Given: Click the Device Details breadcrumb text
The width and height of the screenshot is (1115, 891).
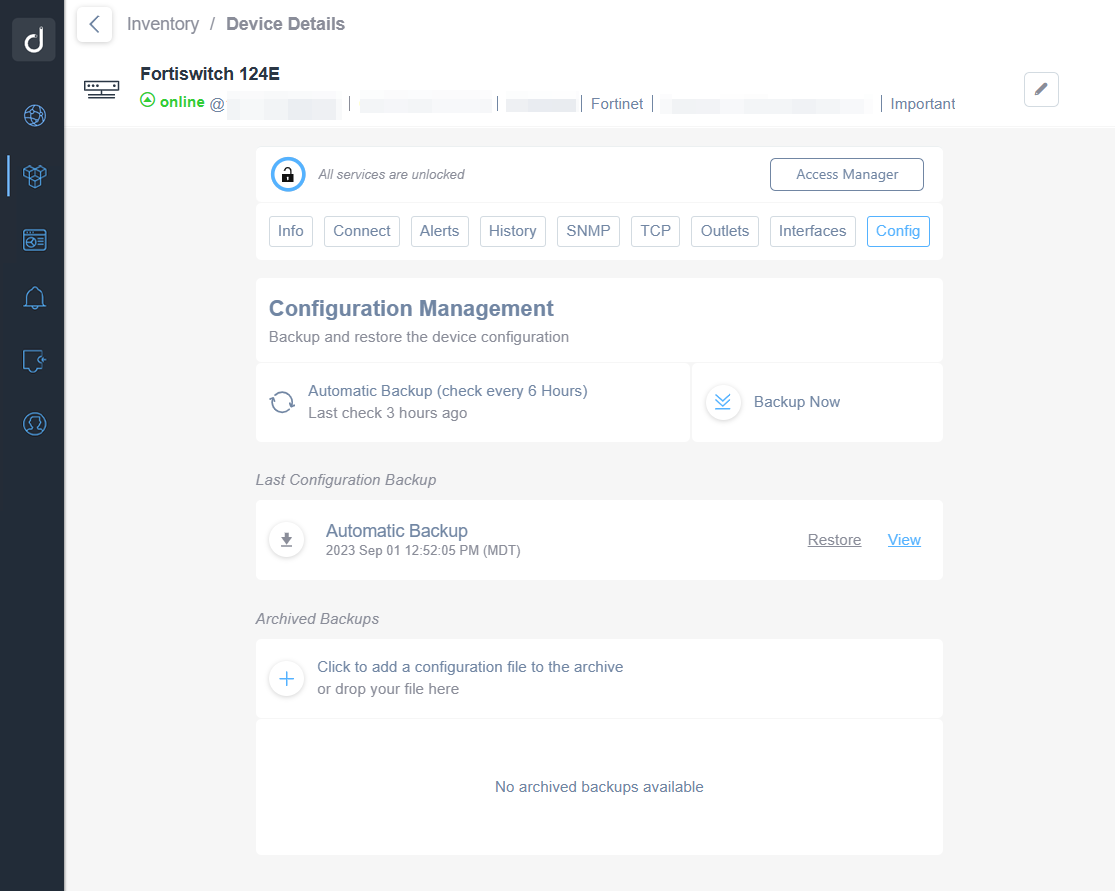Looking at the screenshot, I should coord(285,24).
